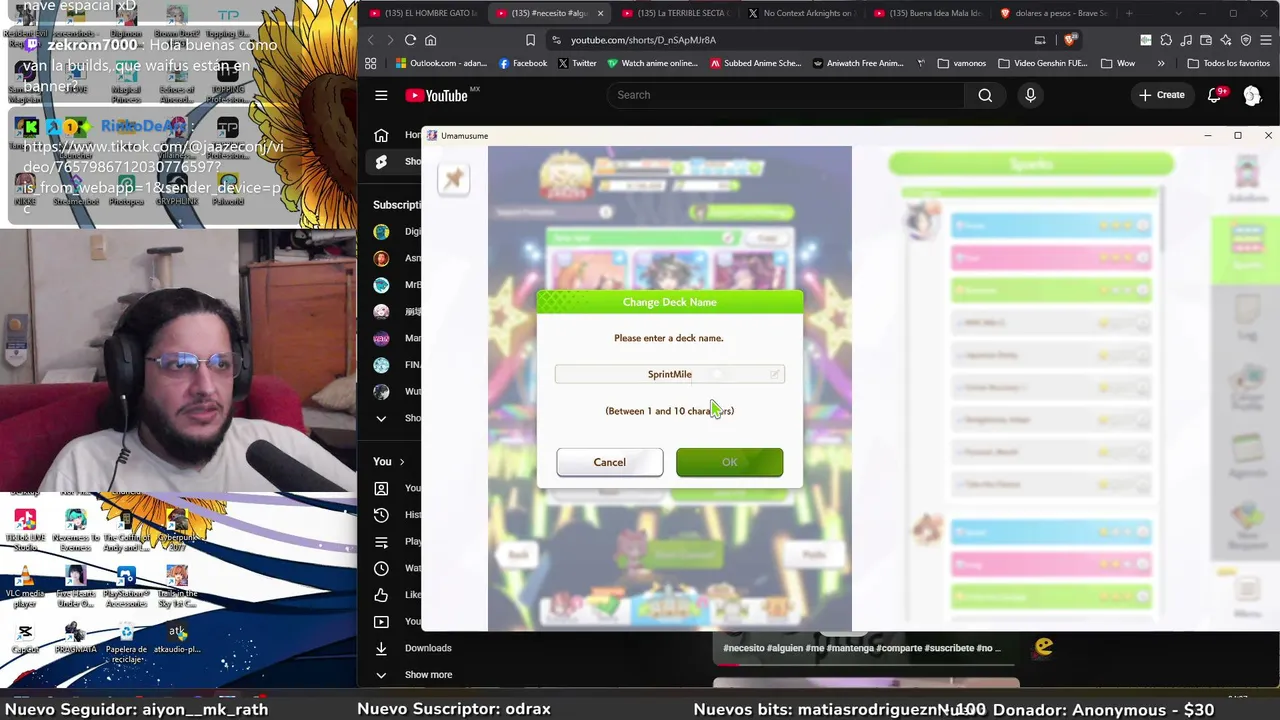Screen dimensions: 1280x720
Task: Open the Facebook bookmark
Action: pyautogui.click(x=522, y=63)
